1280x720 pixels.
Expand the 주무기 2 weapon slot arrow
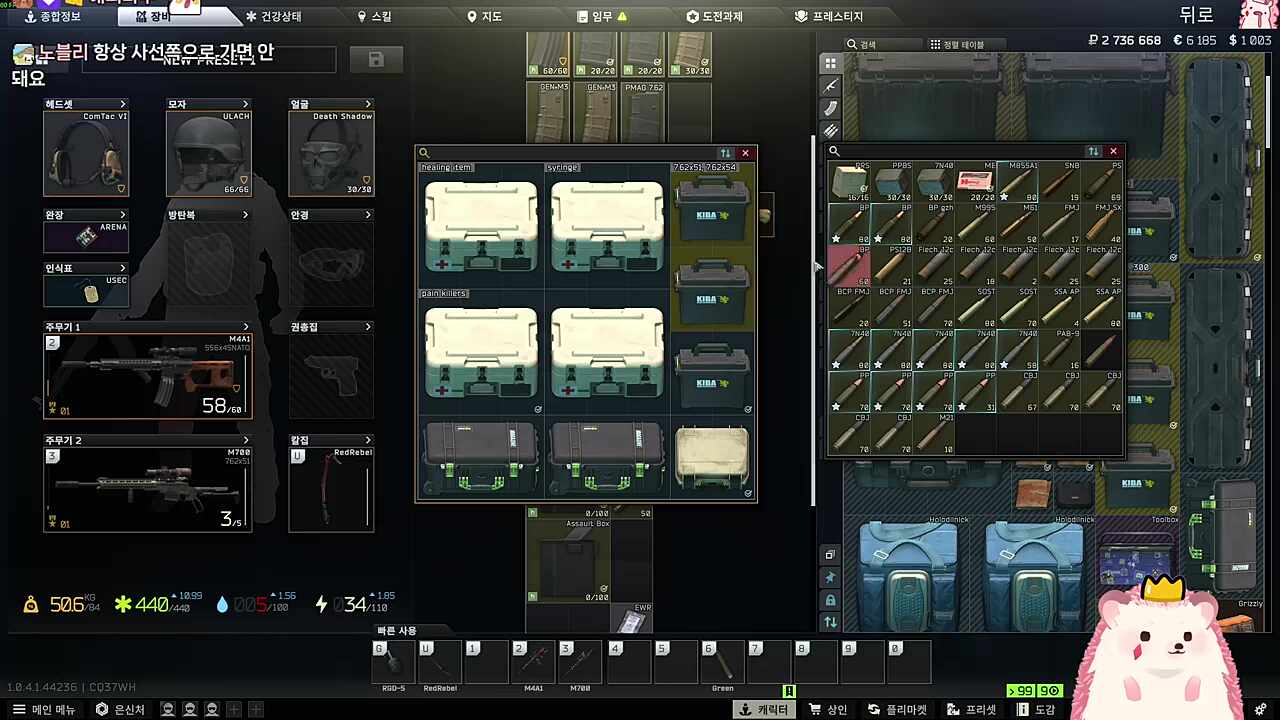click(246, 440)
